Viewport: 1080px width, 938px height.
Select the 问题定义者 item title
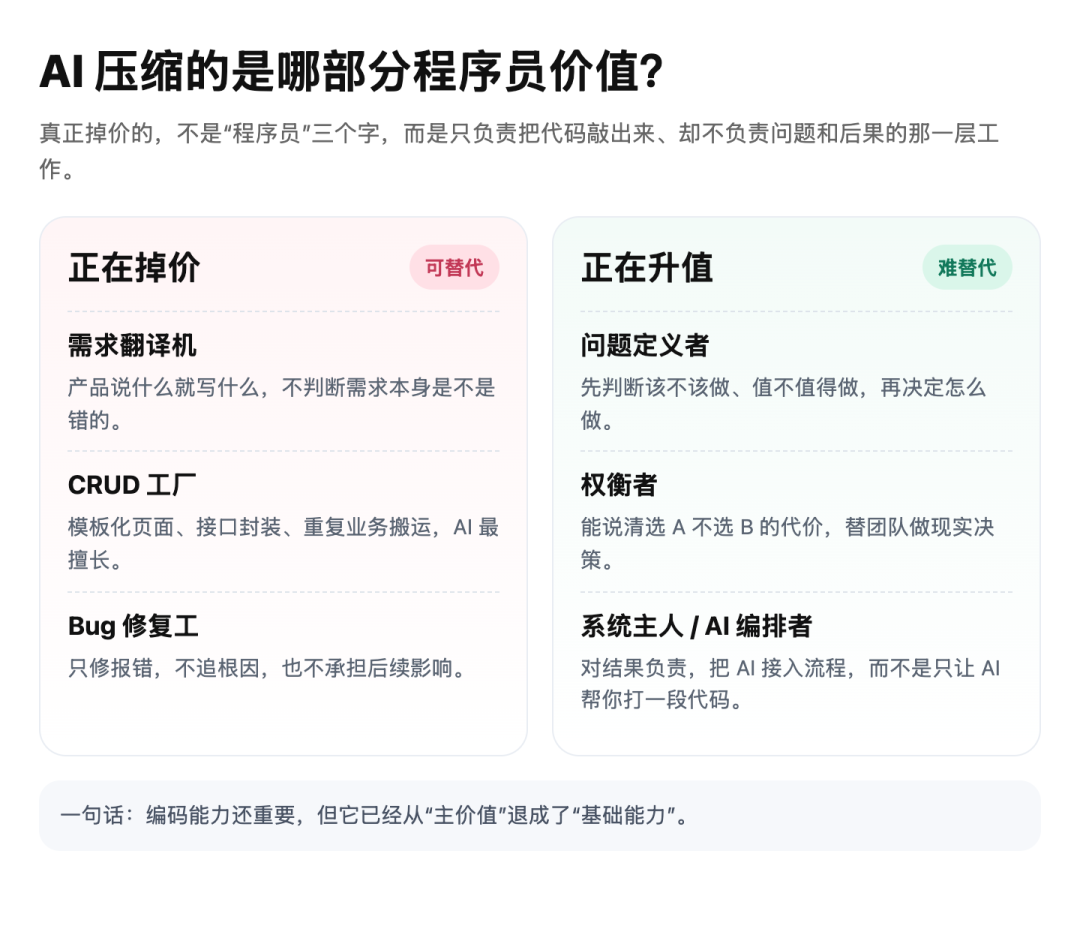645,345
